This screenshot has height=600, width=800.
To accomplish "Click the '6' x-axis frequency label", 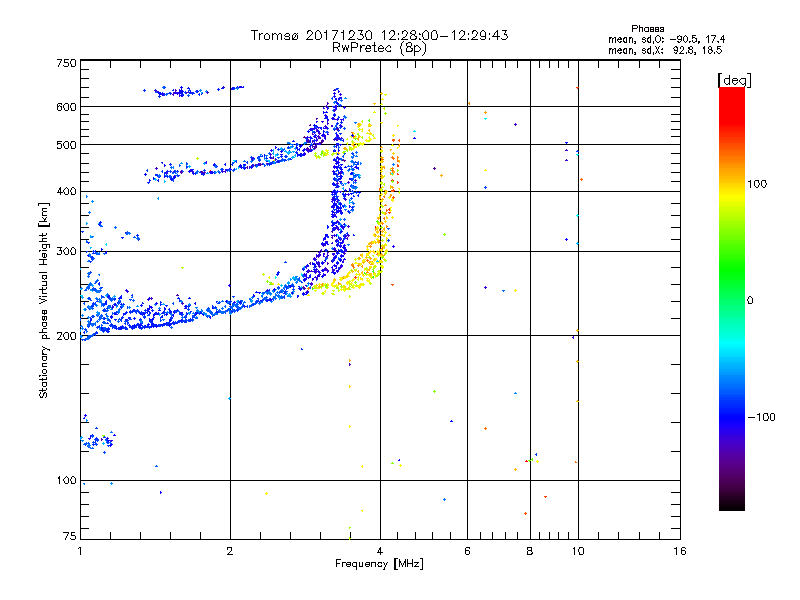I will coord(467,551).
